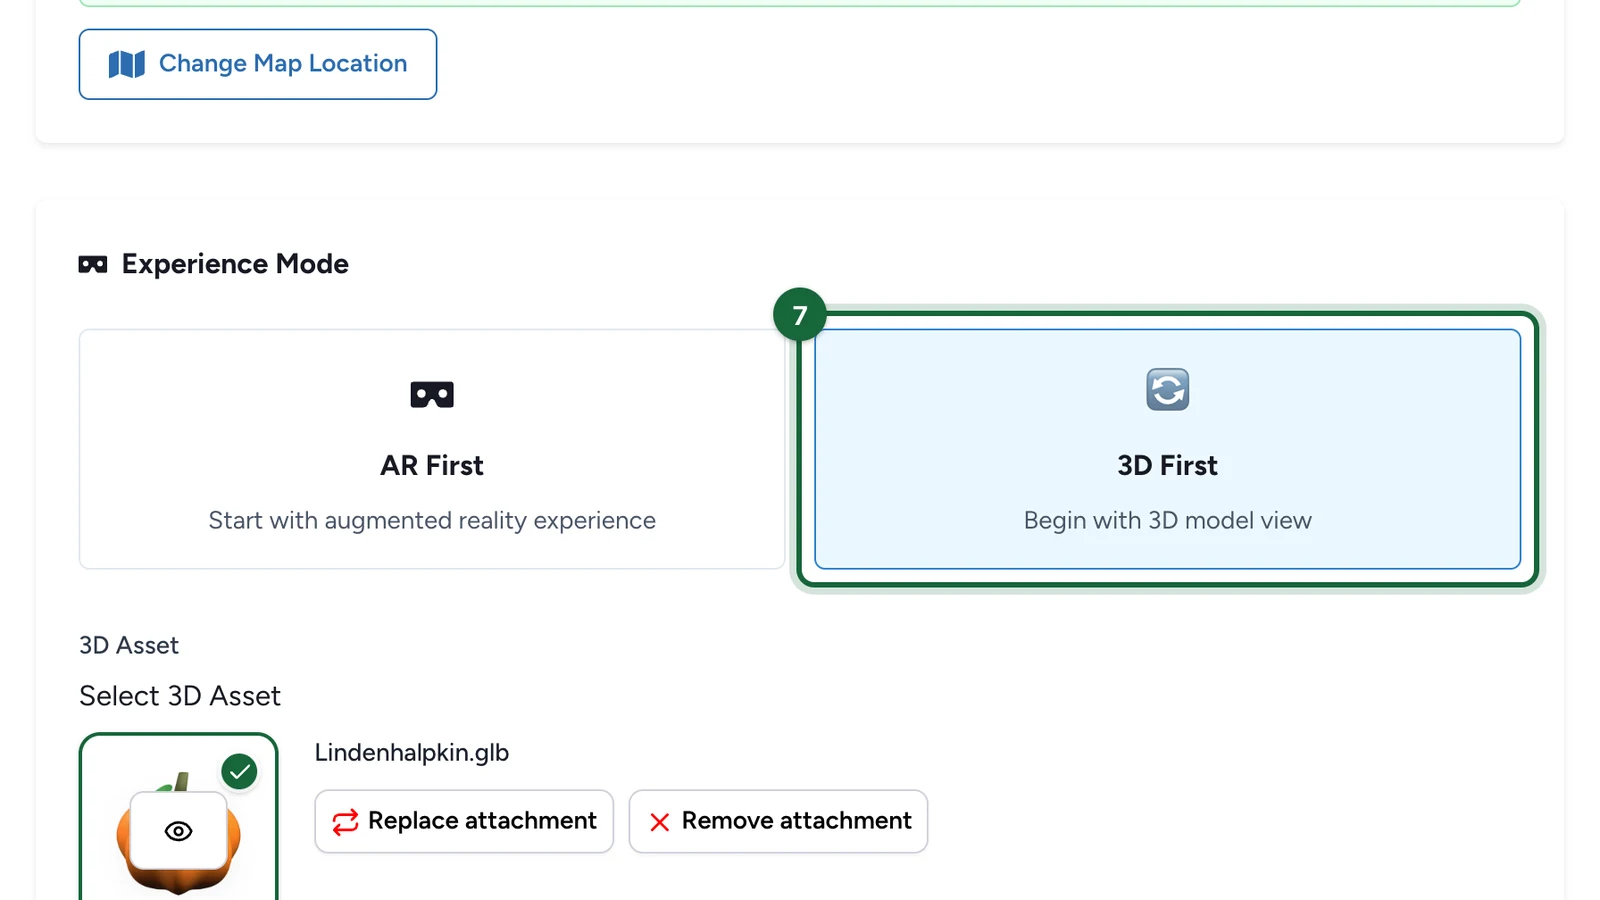Click Remove attachment button
1600x900 pixels.
tap(778, 821)
